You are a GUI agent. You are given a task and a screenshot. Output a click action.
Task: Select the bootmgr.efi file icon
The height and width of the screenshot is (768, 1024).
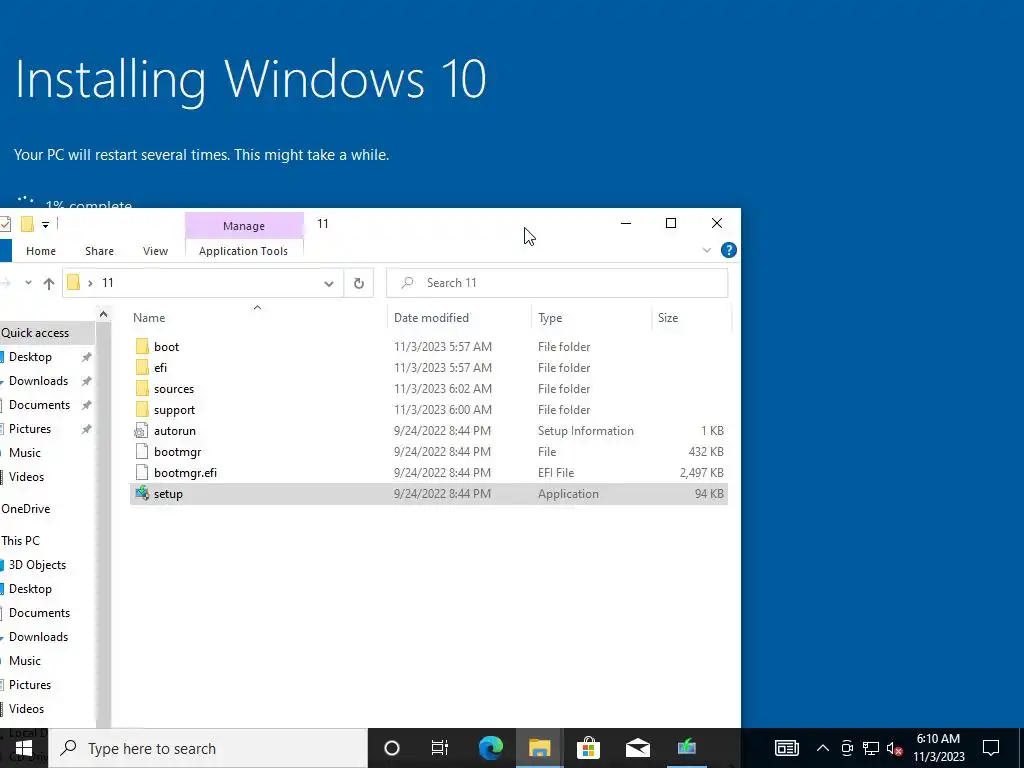(142, 472)
